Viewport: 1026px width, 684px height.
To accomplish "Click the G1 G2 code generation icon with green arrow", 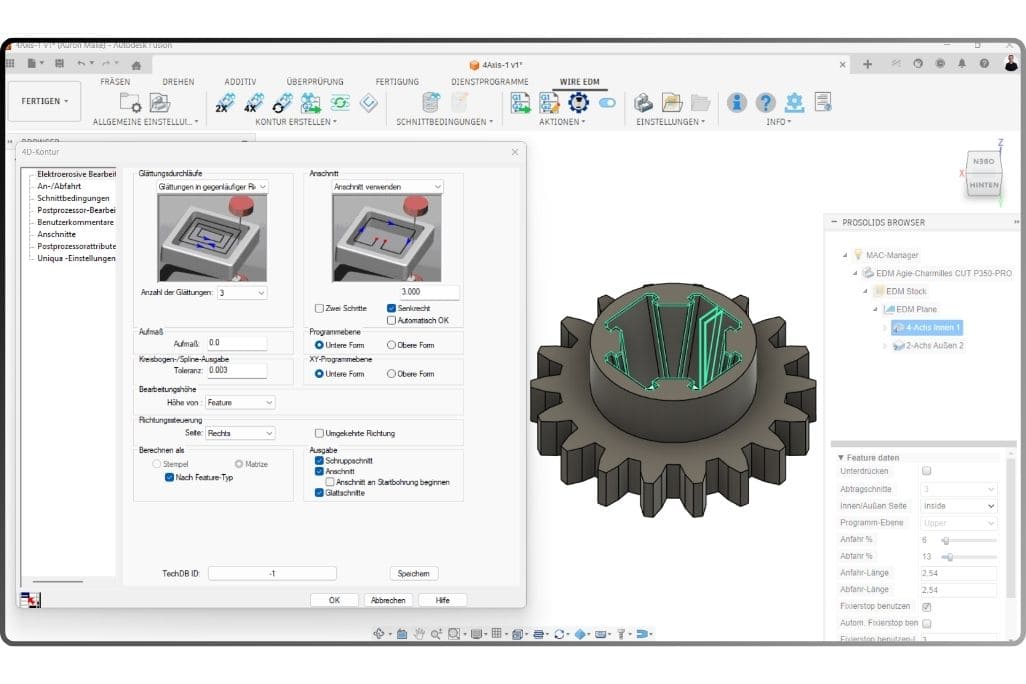I will (521, 103).
